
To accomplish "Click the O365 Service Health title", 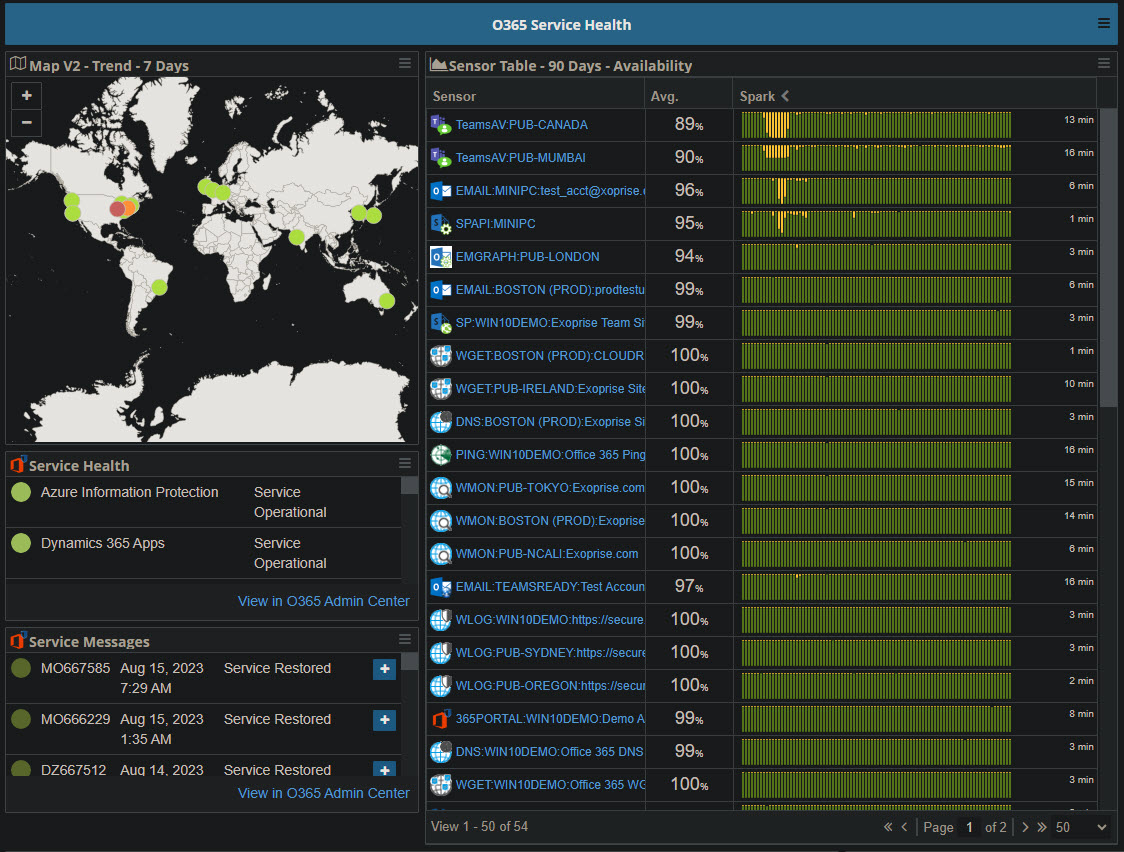I will pyautogui.click(x=561, y=24).
